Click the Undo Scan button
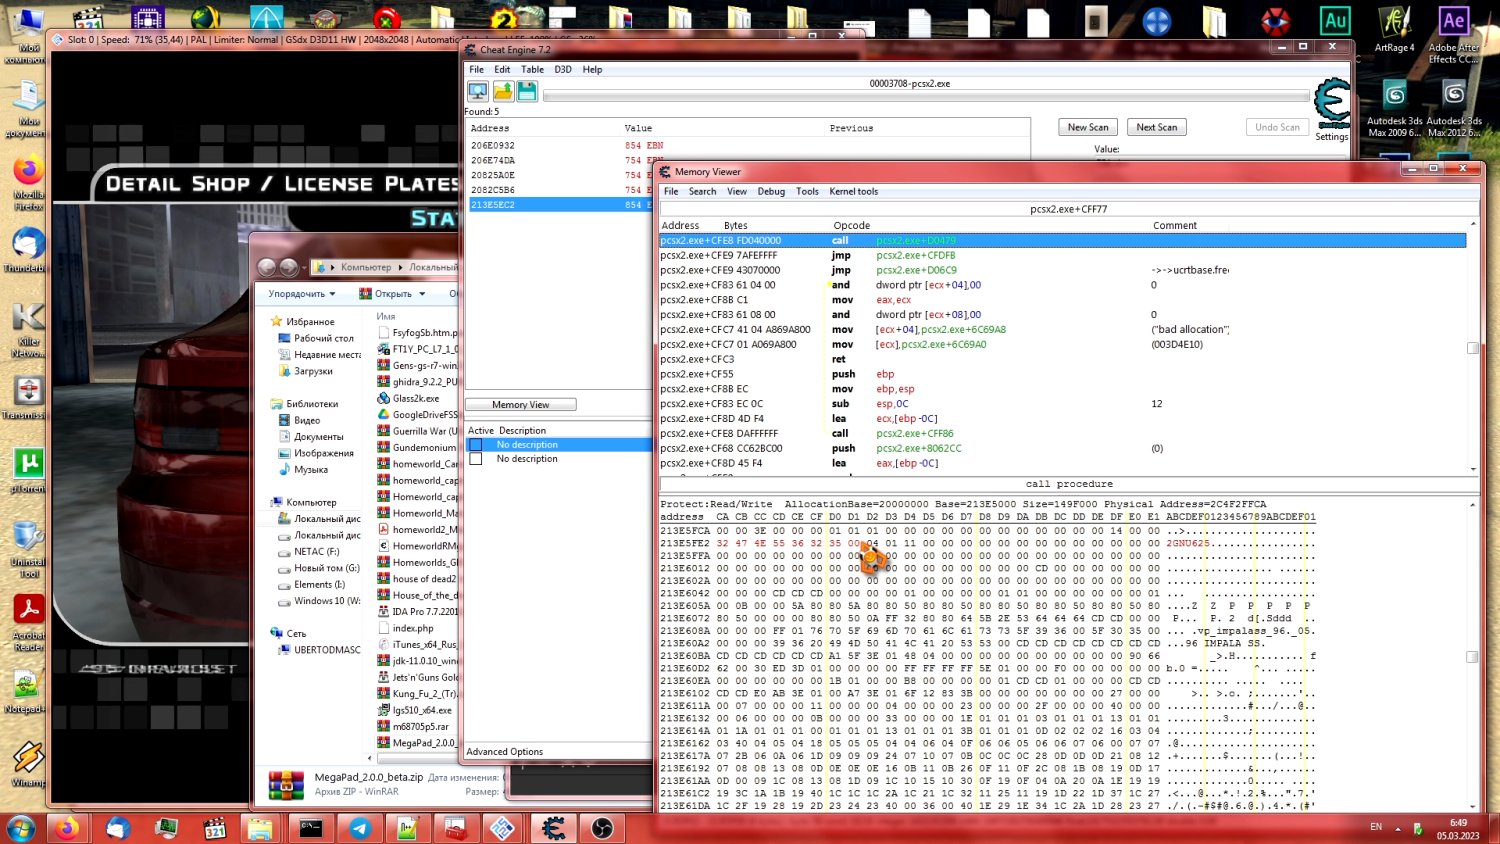Image resolution: width=1500 pixels, height=844 pixels. (x=1277, y=127)
